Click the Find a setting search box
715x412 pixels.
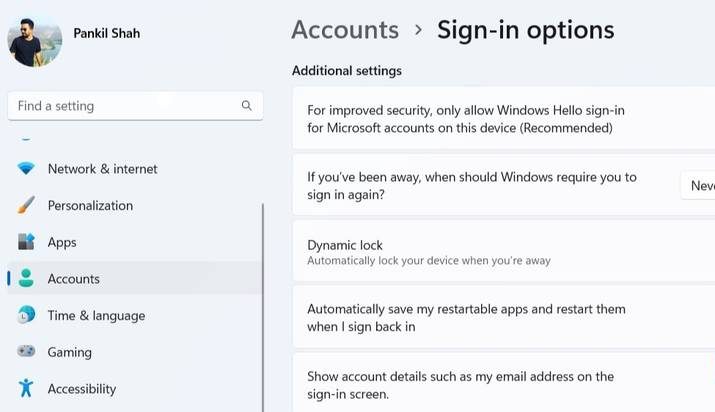tap(135, 106)
